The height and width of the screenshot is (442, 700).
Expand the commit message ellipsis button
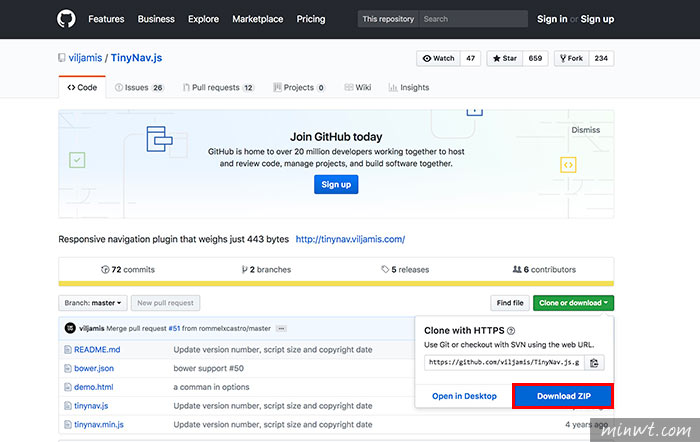point(281,329)
